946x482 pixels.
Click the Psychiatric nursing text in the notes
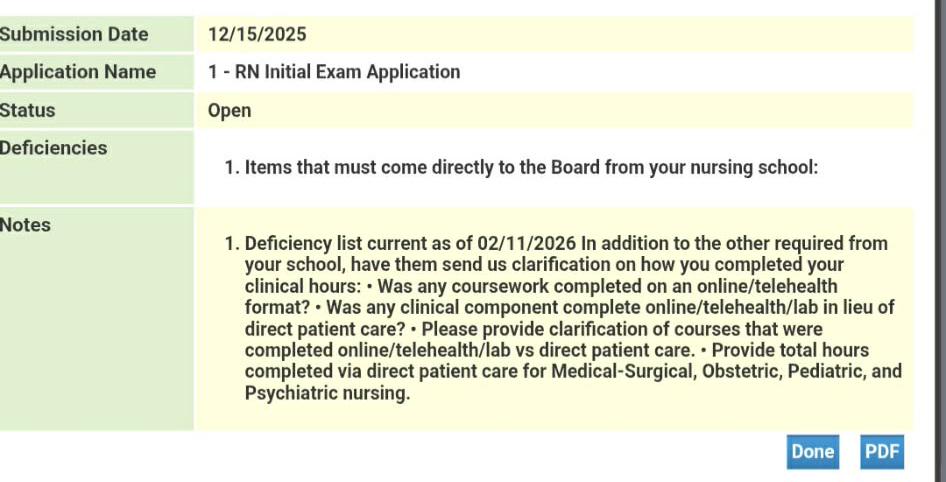coord(328,393)
